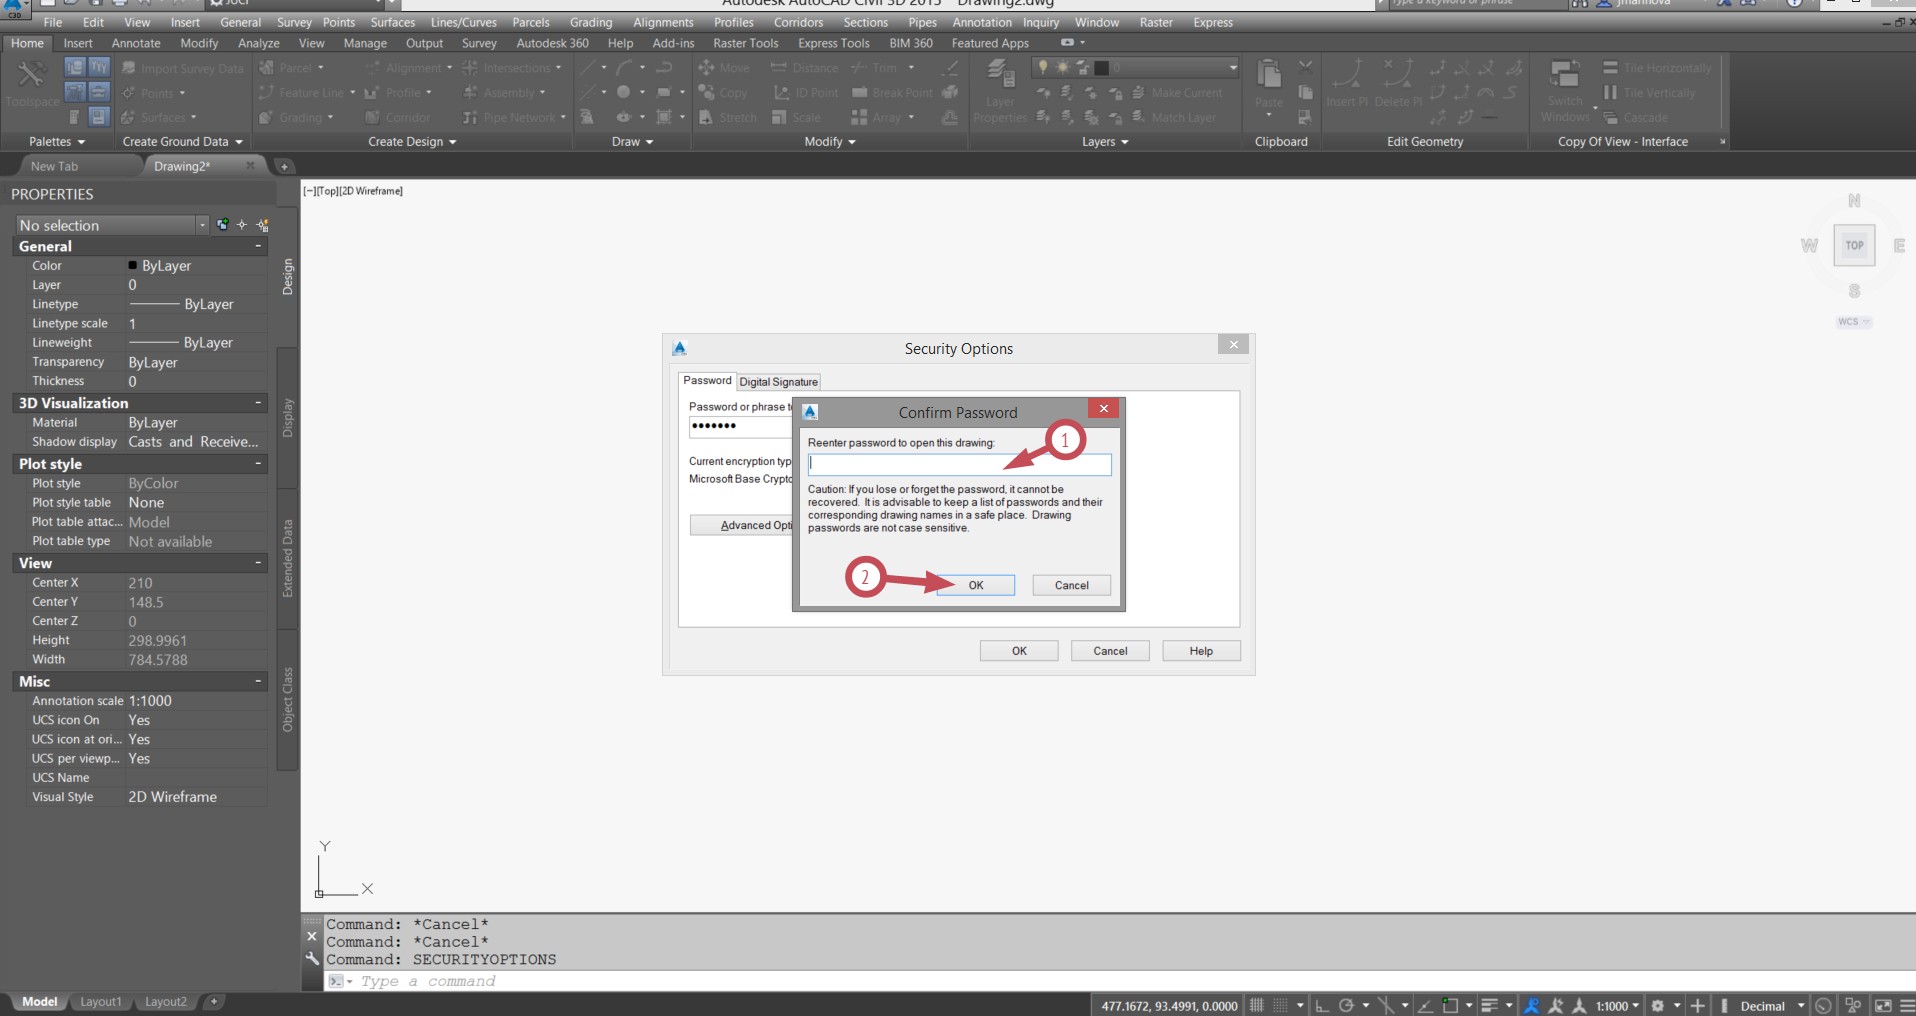1916x1016 pixels.
Task: Open the Annotate ribbon tab
Action: [x=136, y=43]
